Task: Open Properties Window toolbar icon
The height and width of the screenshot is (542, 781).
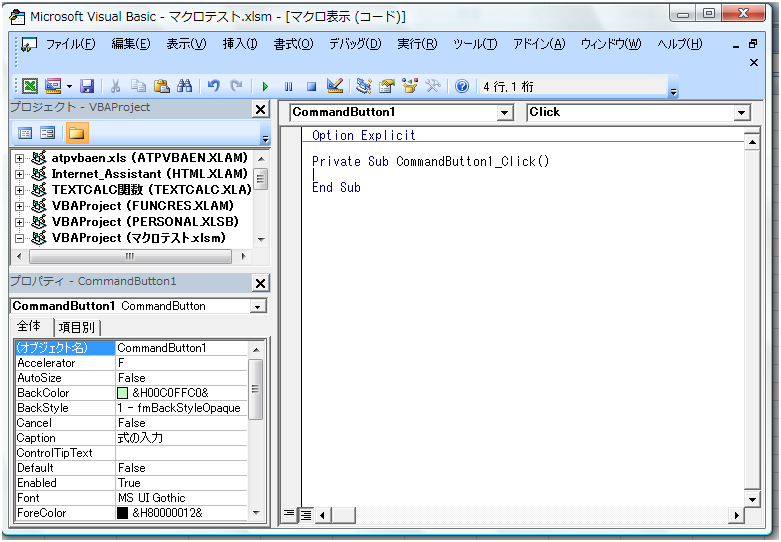Action: (387, 86)
